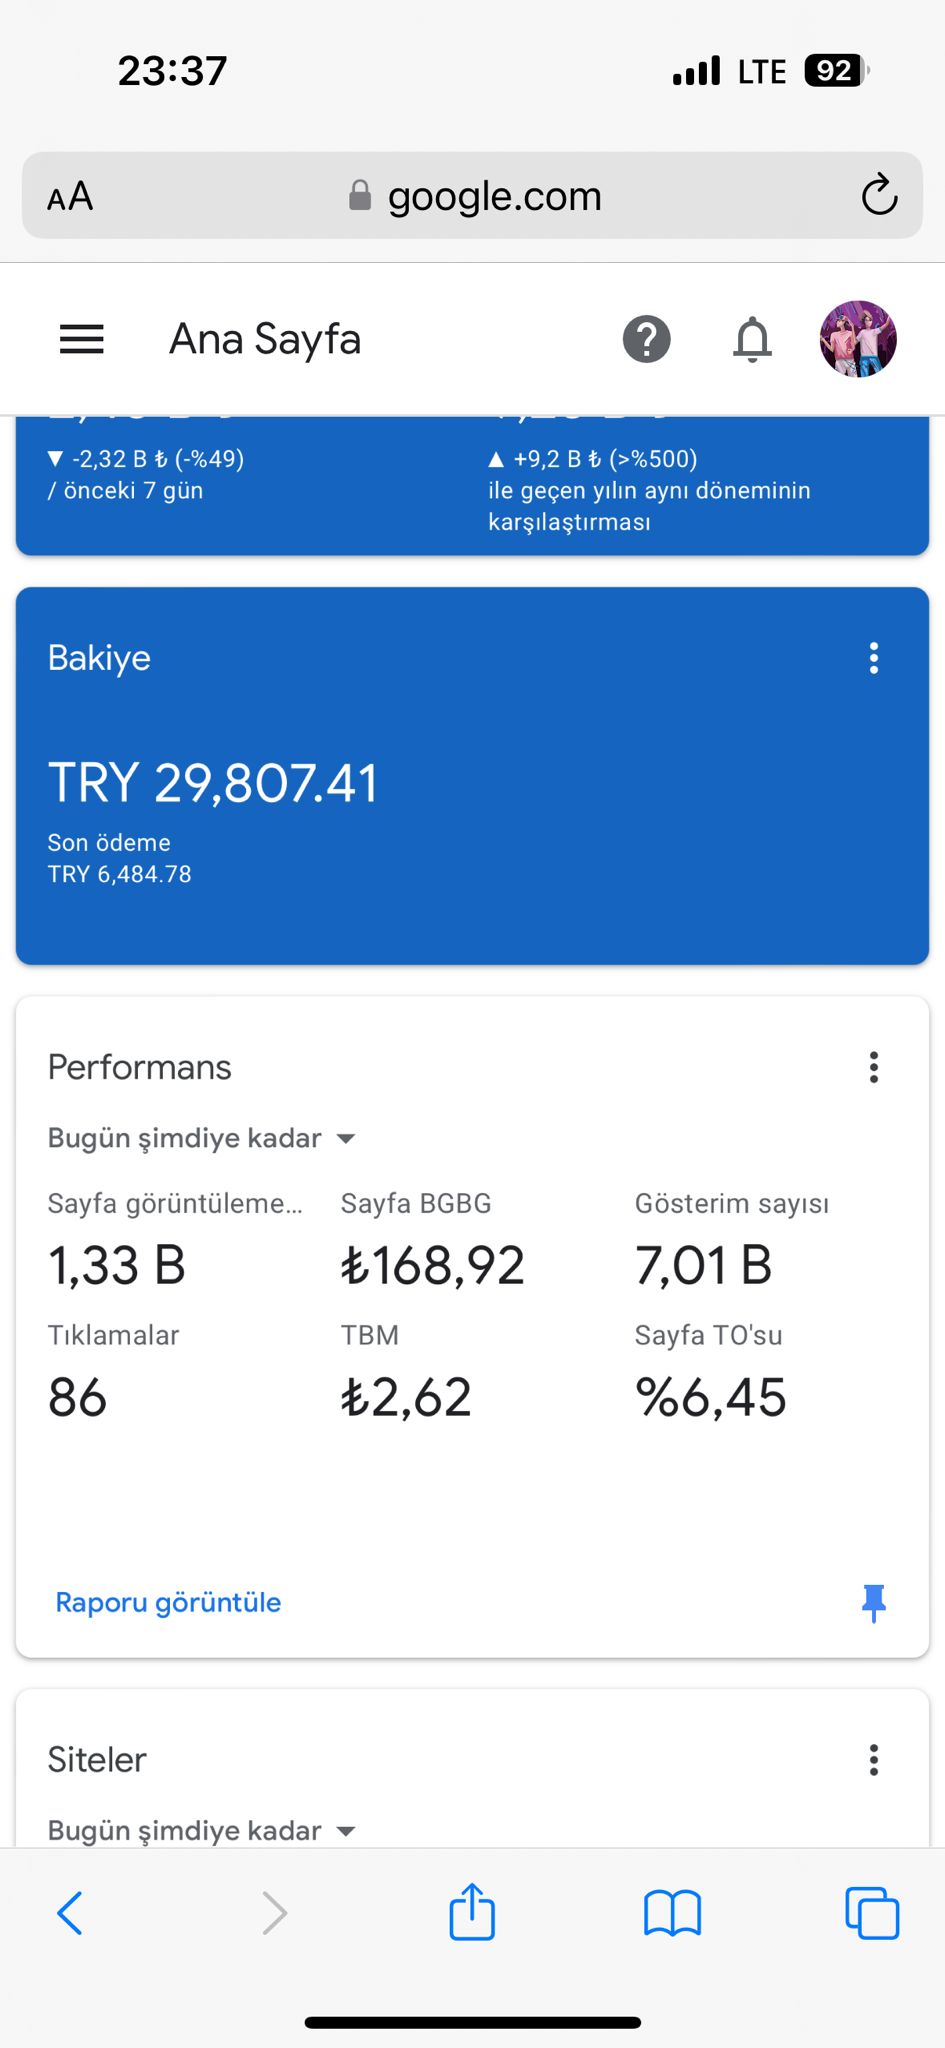945x2048 pixels.
Task: Expand Performans 'Bugün şimdiye kadar' date dropdown
Action: (202, 1138)
